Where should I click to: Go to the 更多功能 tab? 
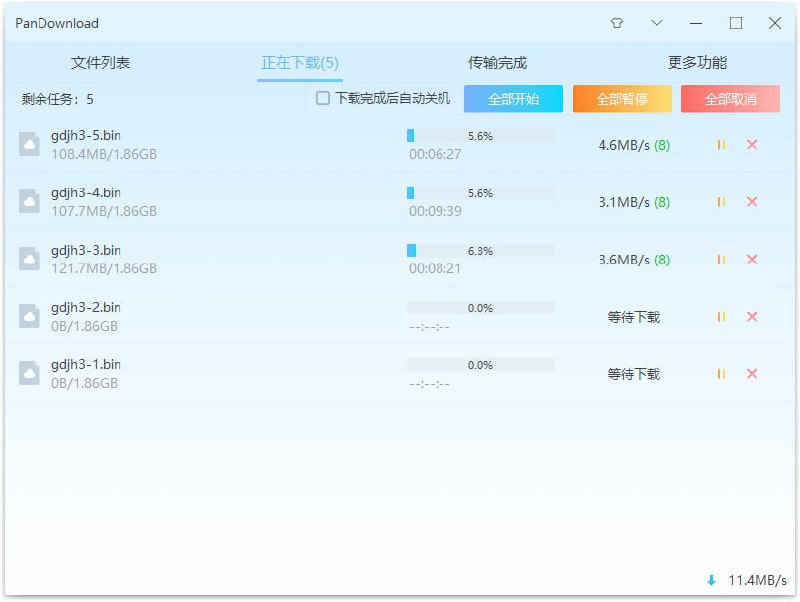click(x=697, y=62)
